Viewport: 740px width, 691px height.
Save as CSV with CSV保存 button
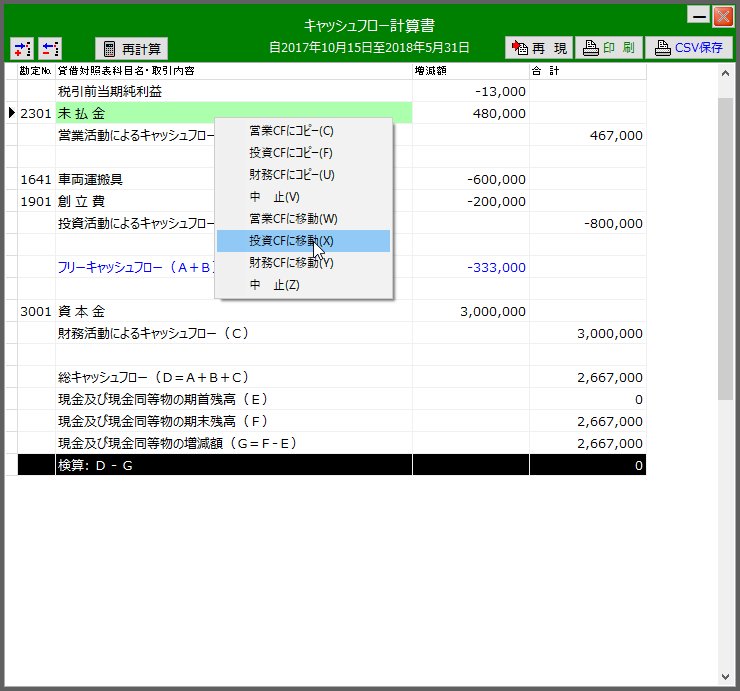(x=688, y=48)
